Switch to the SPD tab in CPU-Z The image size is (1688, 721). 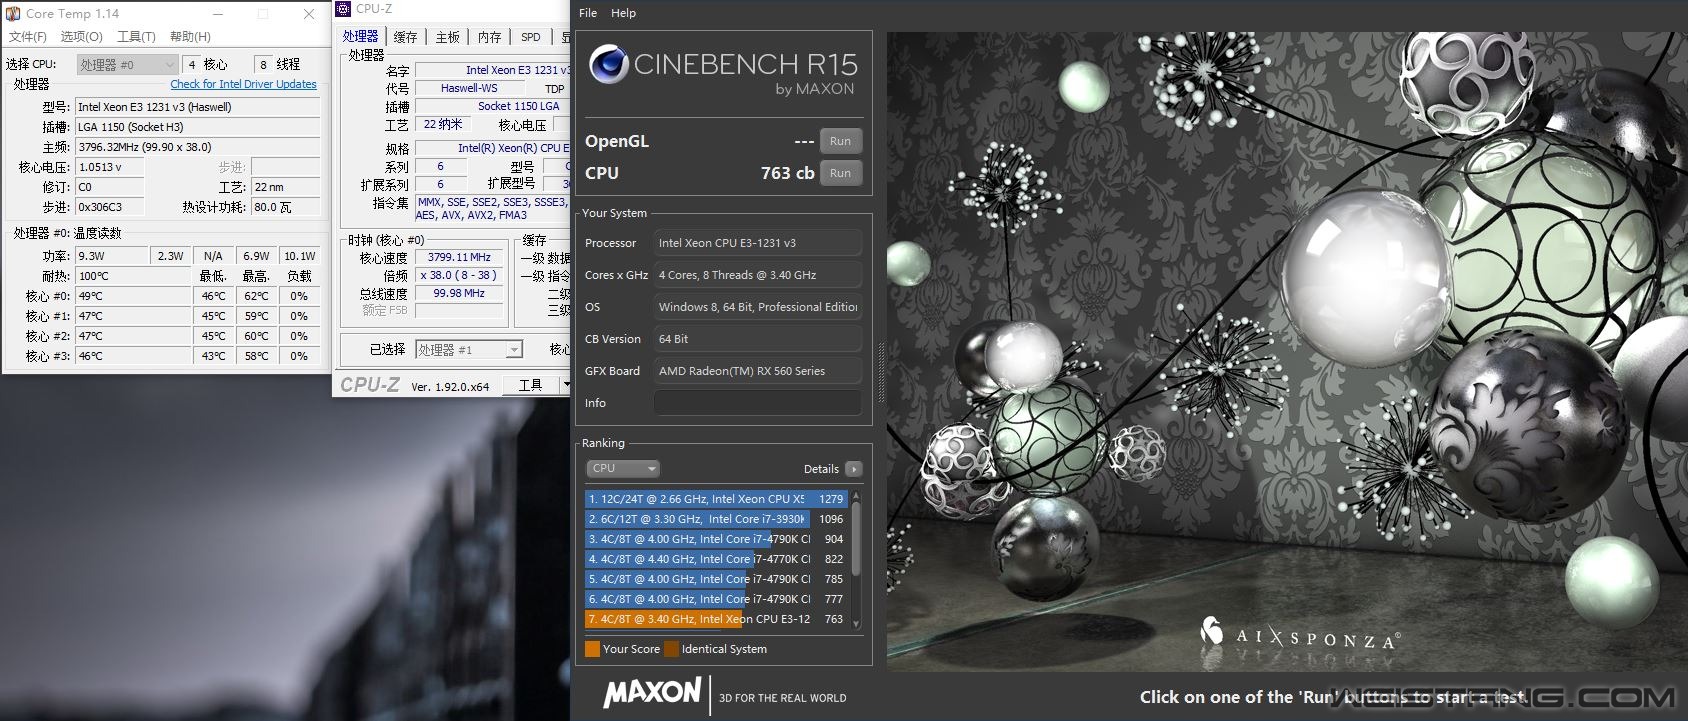tap(531, 37)
